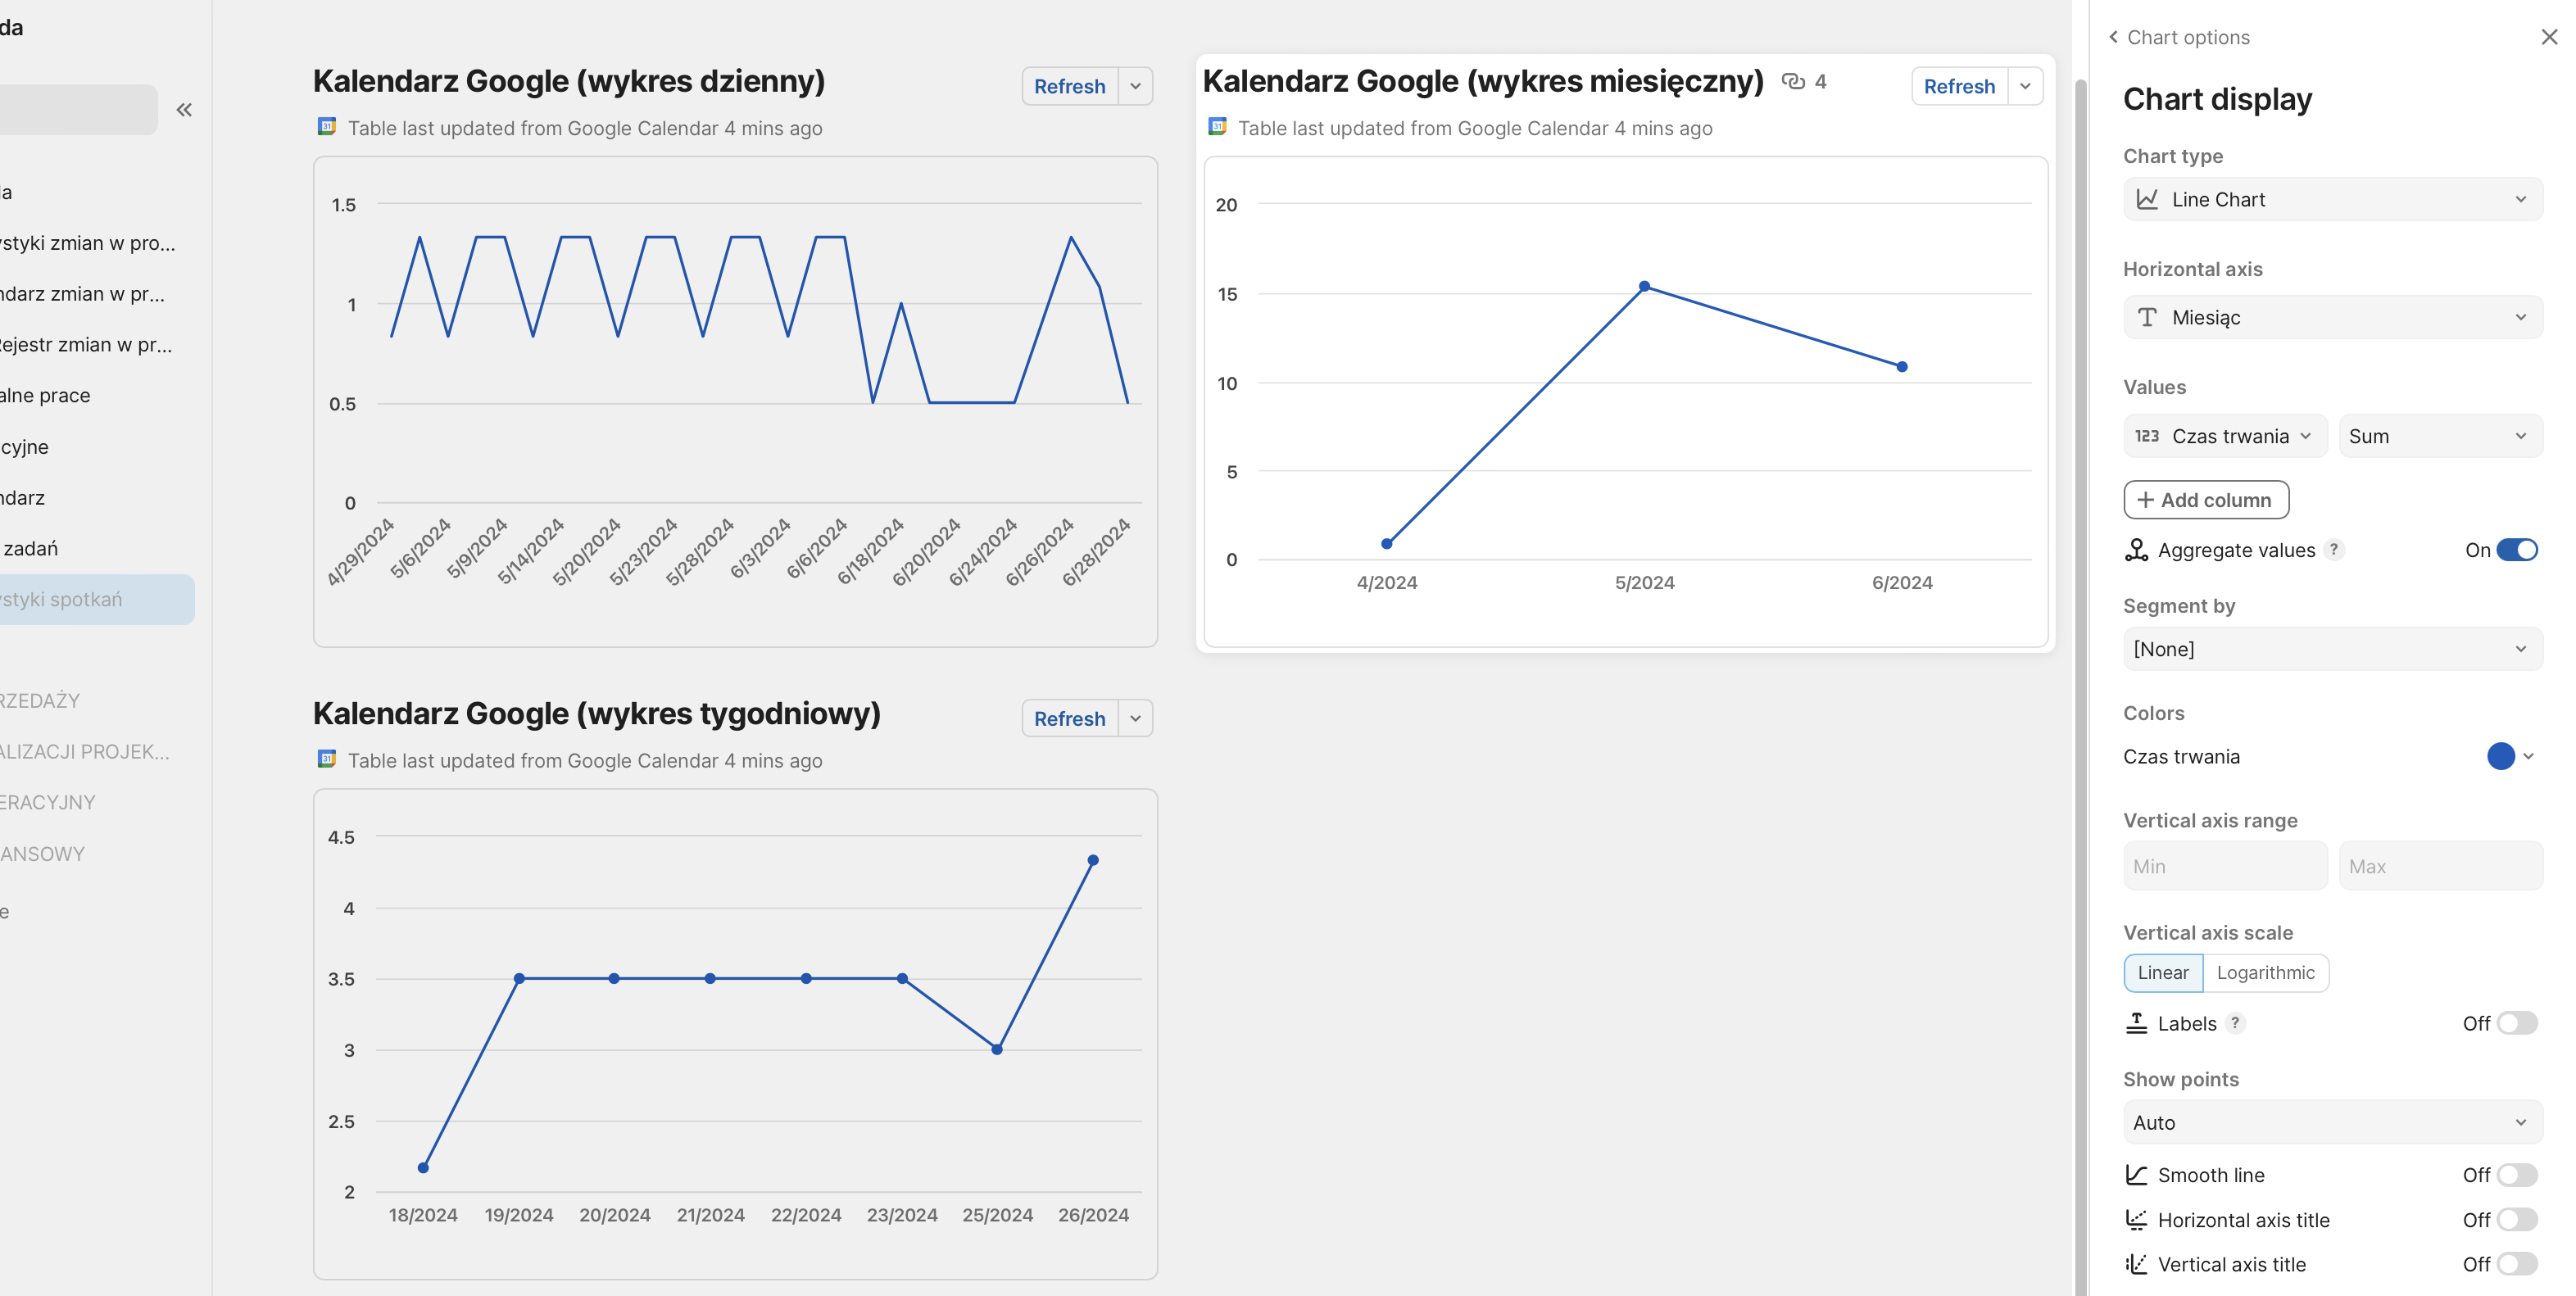Turn on the Horizontal axis title toggle
Screen dimensions: 2576x1296
pos(2516,1220)
